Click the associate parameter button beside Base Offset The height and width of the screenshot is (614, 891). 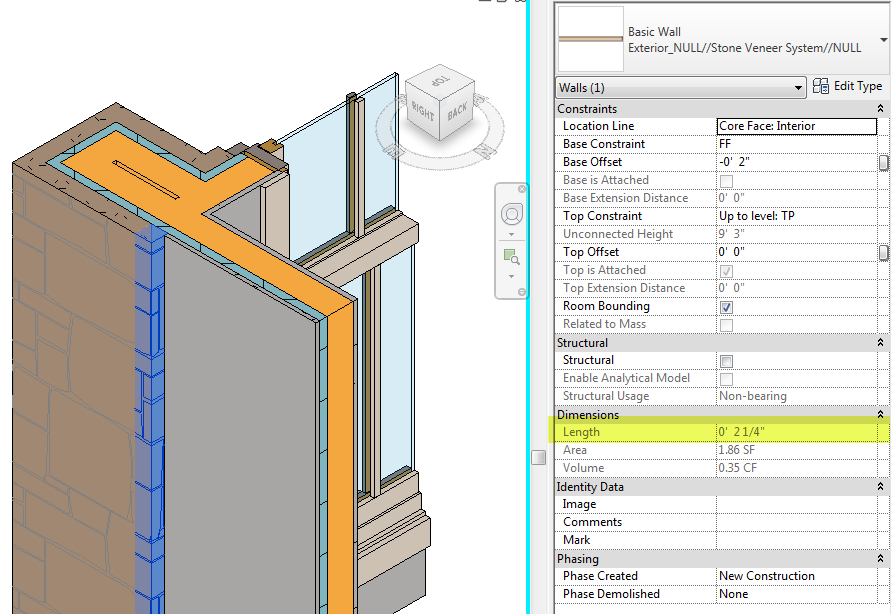(884, 161)
